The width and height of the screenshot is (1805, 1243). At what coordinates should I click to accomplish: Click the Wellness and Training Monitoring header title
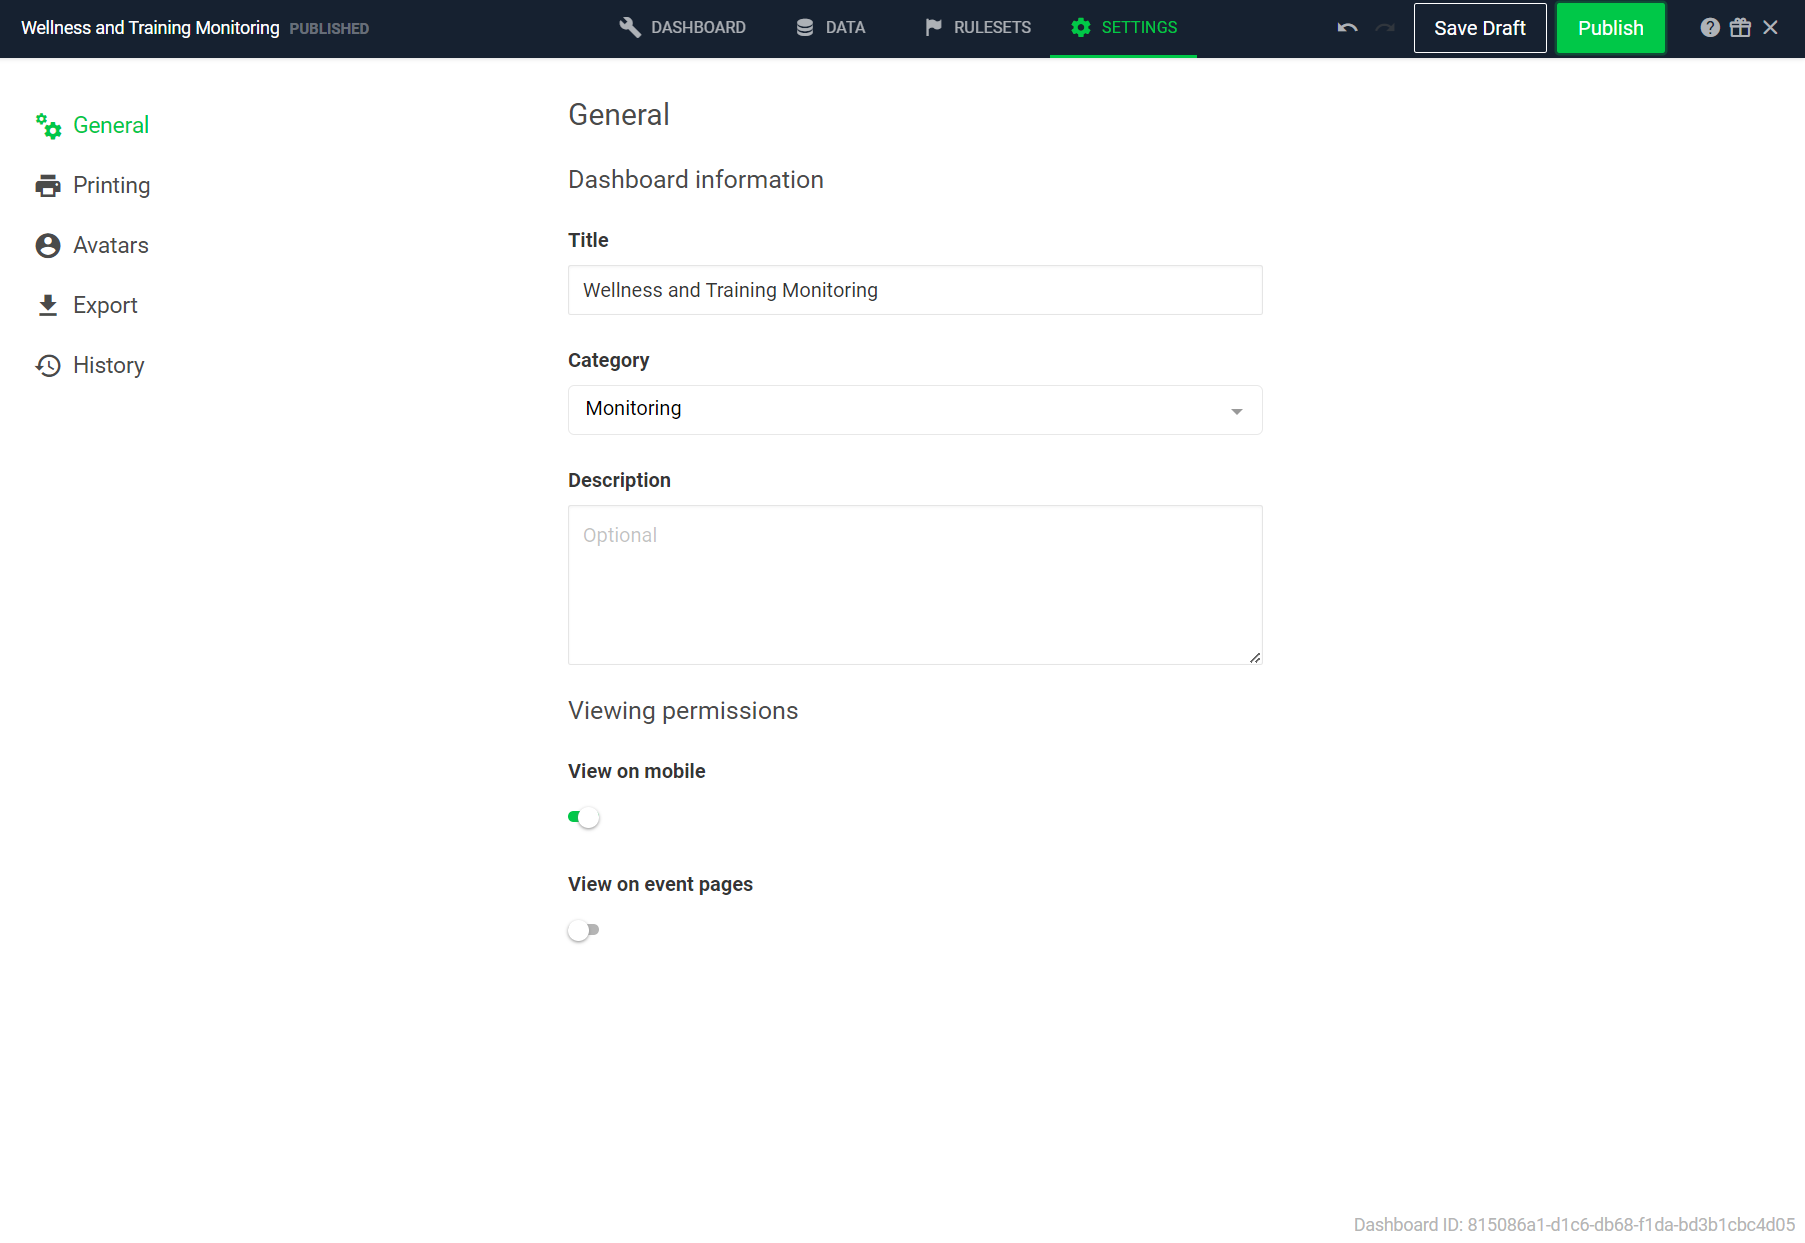click(x=150, y=28)
